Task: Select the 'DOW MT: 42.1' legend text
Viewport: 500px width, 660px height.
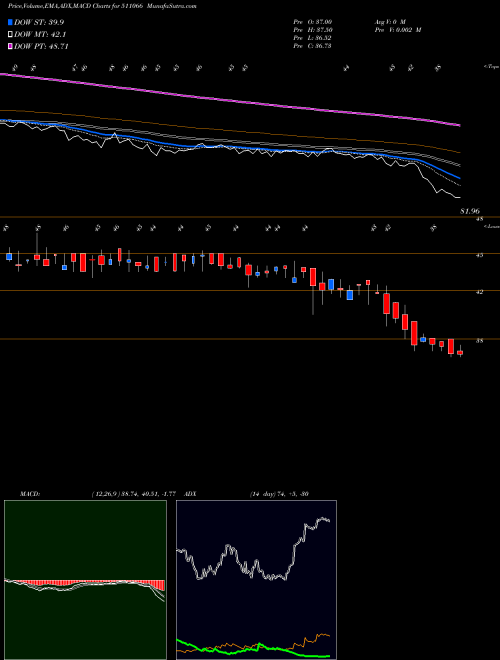Action: 40,35
